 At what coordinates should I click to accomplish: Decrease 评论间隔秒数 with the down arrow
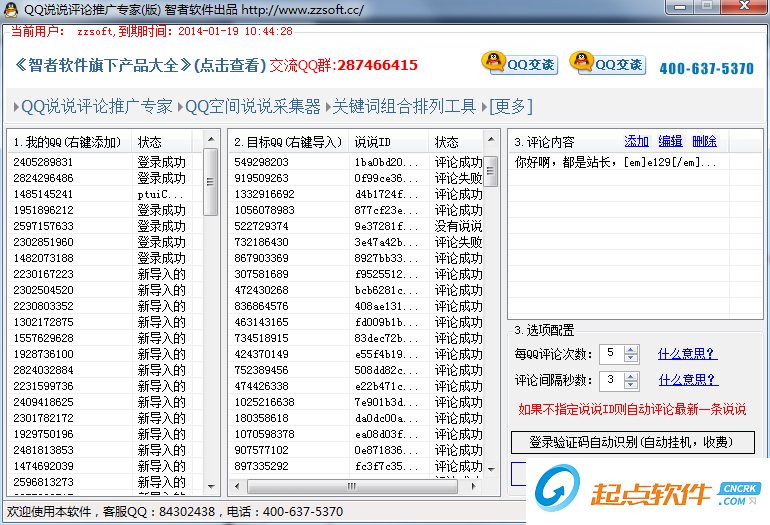[x=631, y=385]
